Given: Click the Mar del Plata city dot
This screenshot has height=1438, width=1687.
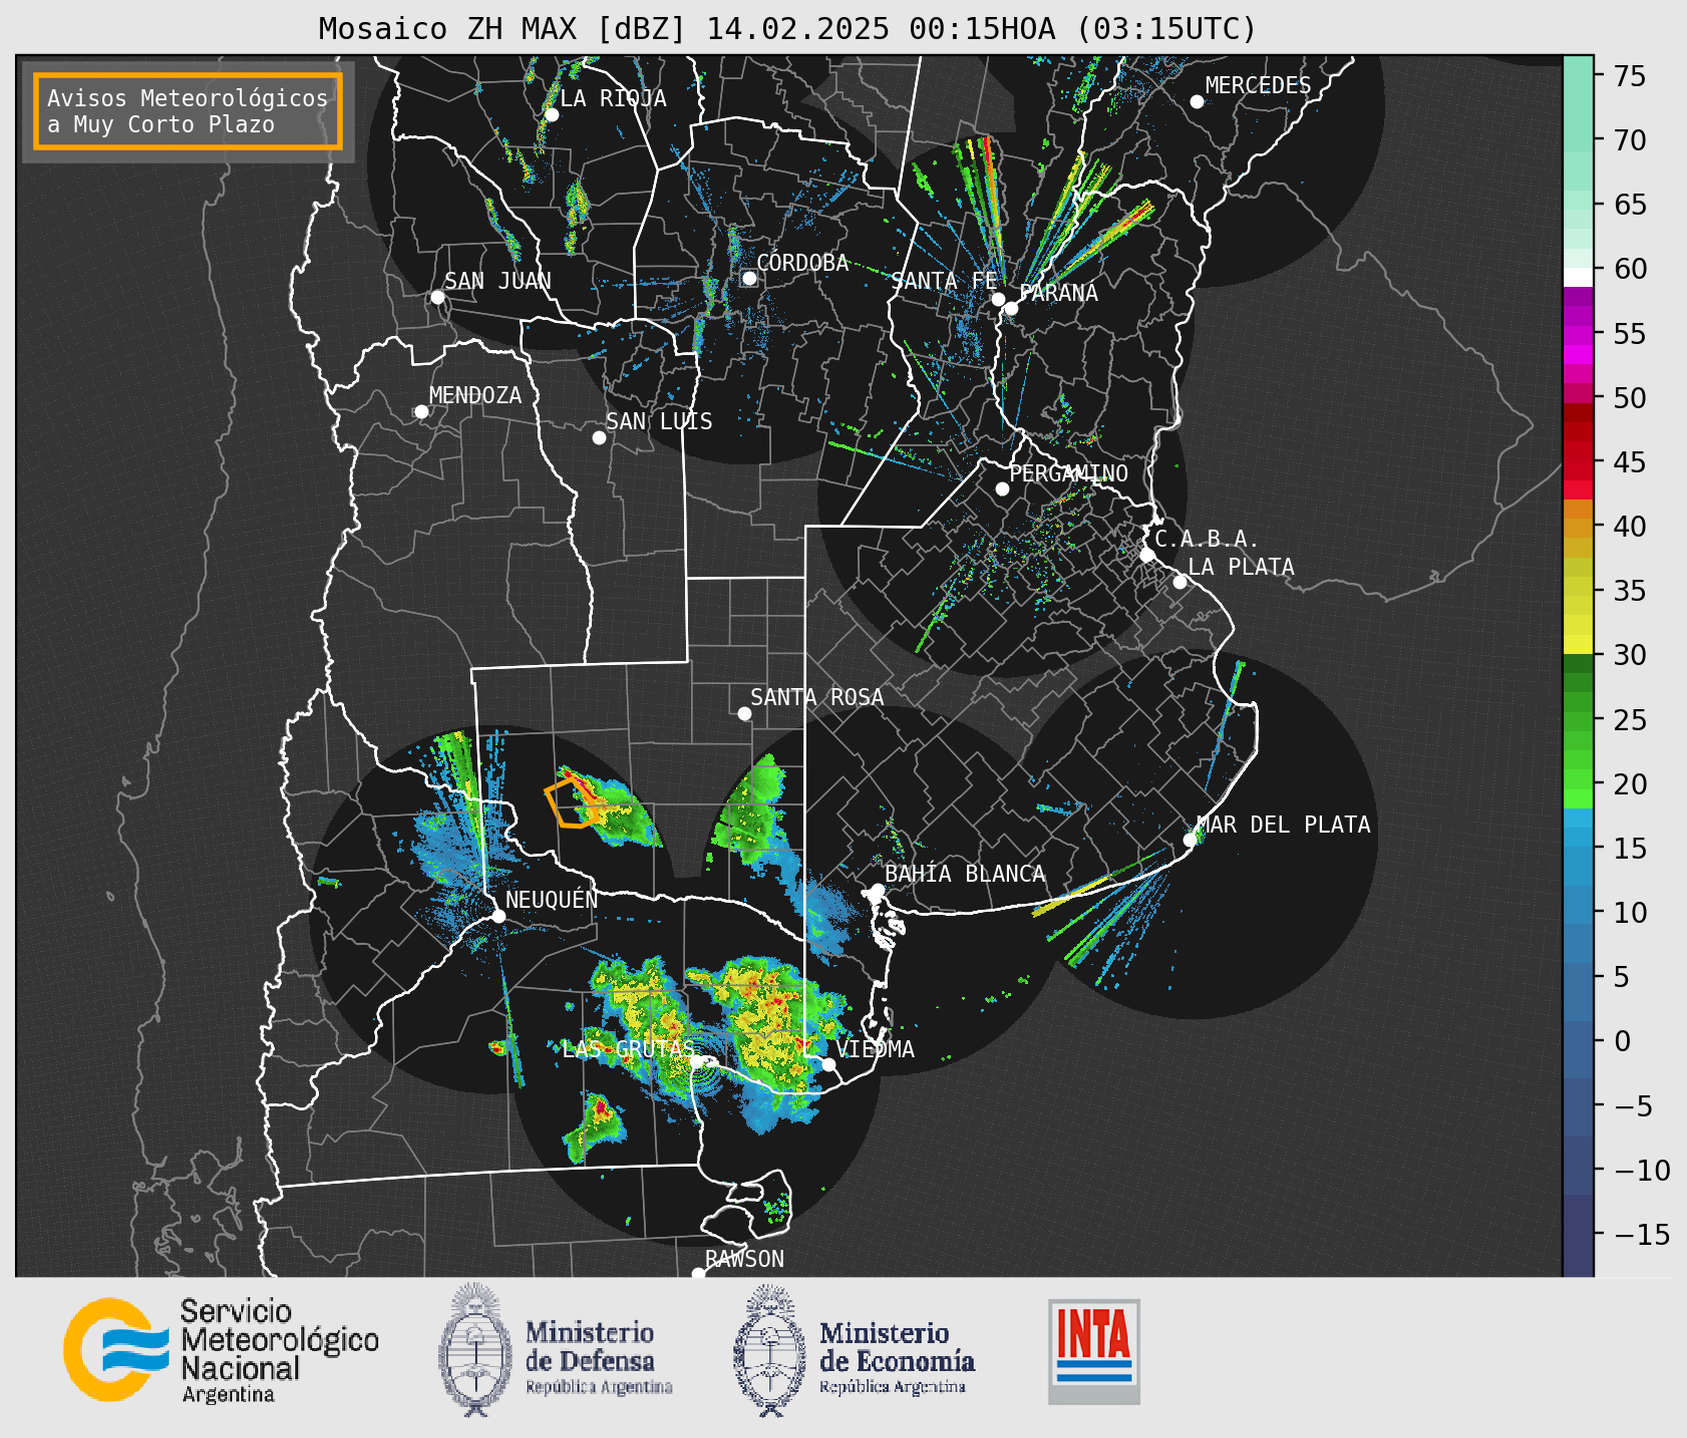Looking at the screenshot, I should tap(1189, 840).
